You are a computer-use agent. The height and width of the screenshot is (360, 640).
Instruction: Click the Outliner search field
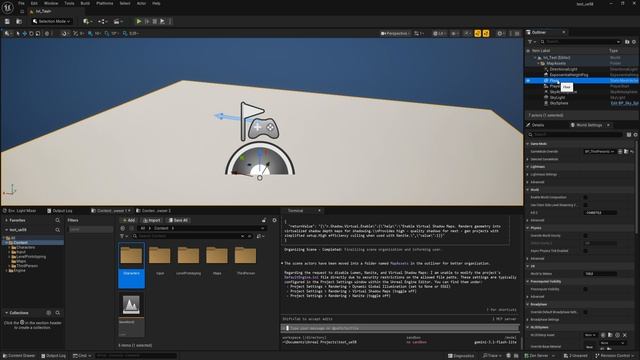pyautogui.click(x=580, y=42)
